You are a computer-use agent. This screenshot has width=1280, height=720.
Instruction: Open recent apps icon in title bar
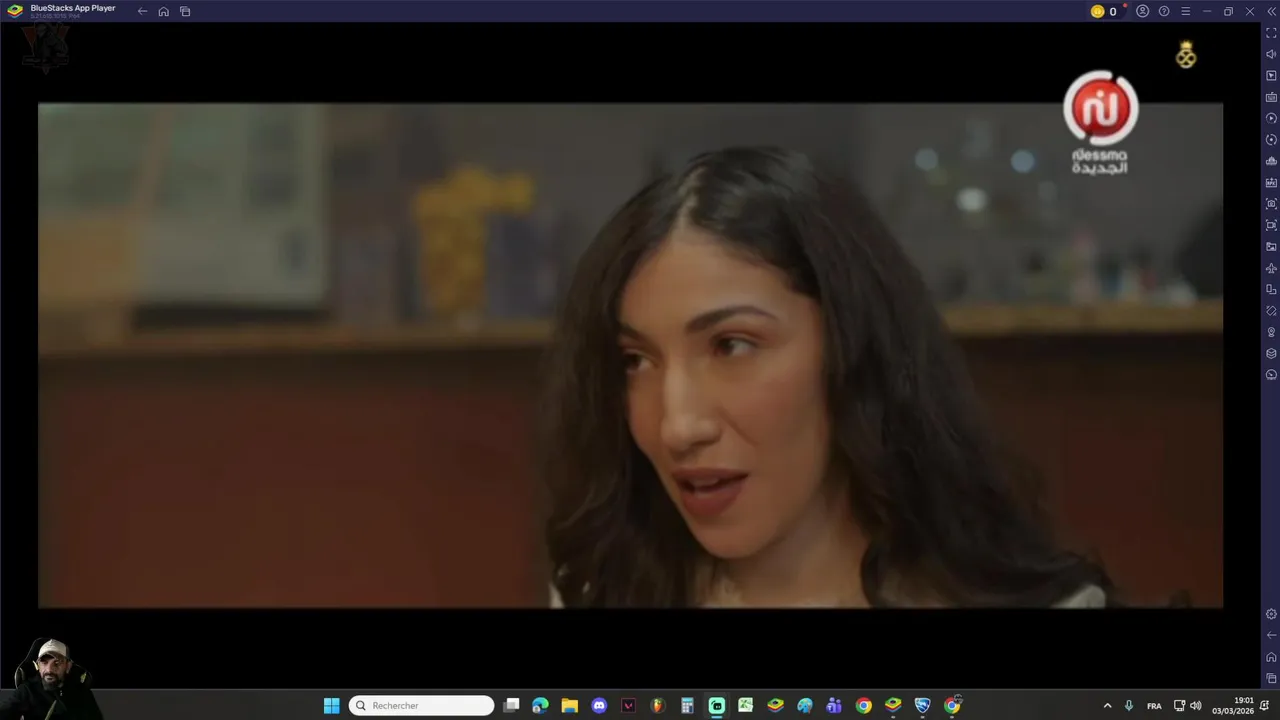185,11
